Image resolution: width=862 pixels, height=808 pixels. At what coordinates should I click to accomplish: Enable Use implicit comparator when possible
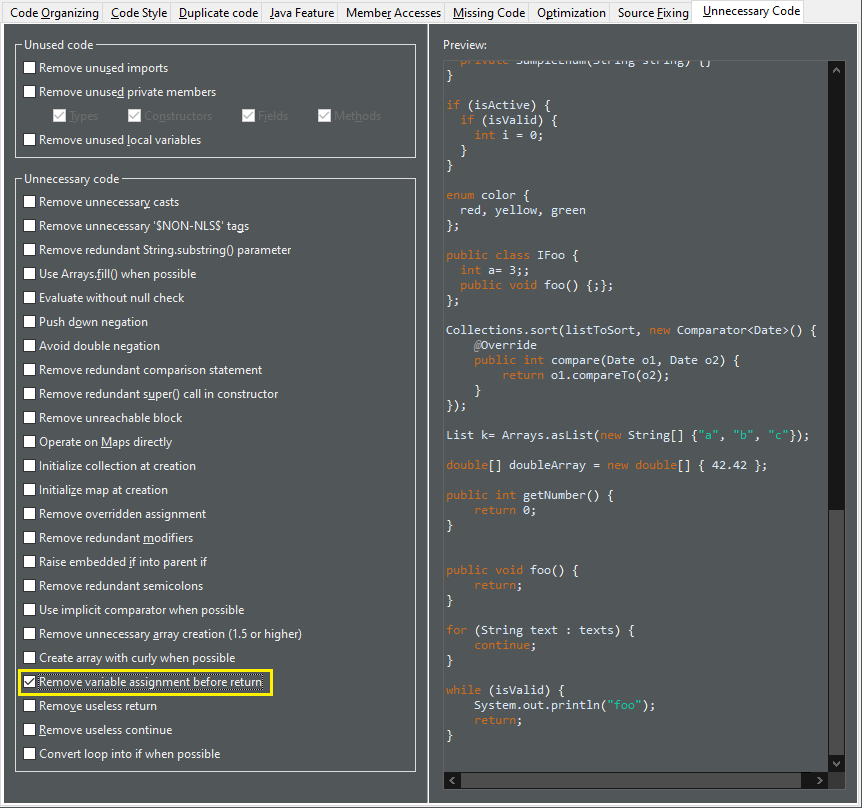(x=30, y=610)
